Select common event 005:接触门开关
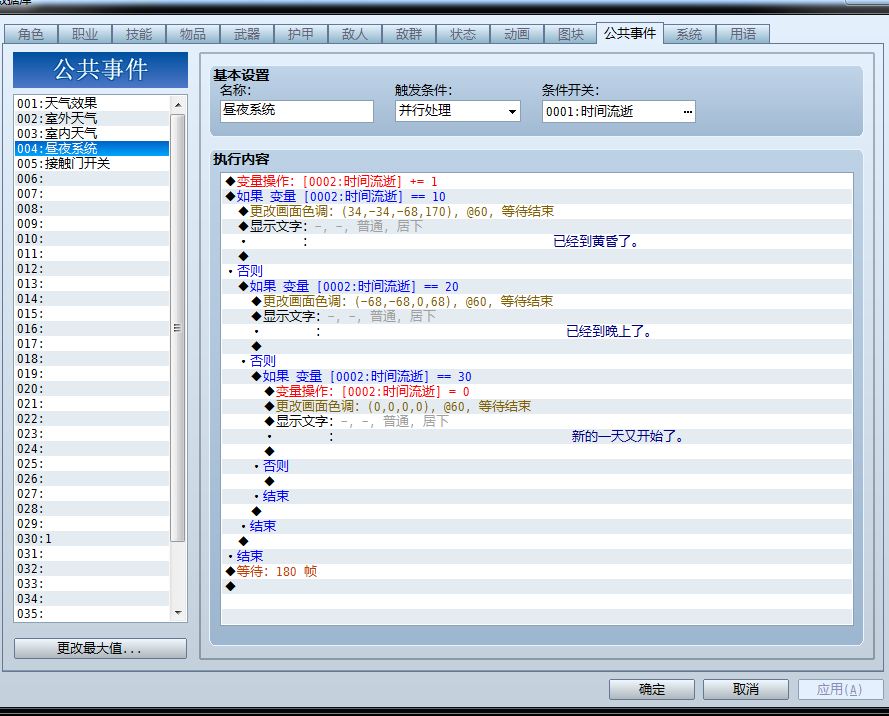This screenshot has height=716, width=889. [x=92, y=163]
